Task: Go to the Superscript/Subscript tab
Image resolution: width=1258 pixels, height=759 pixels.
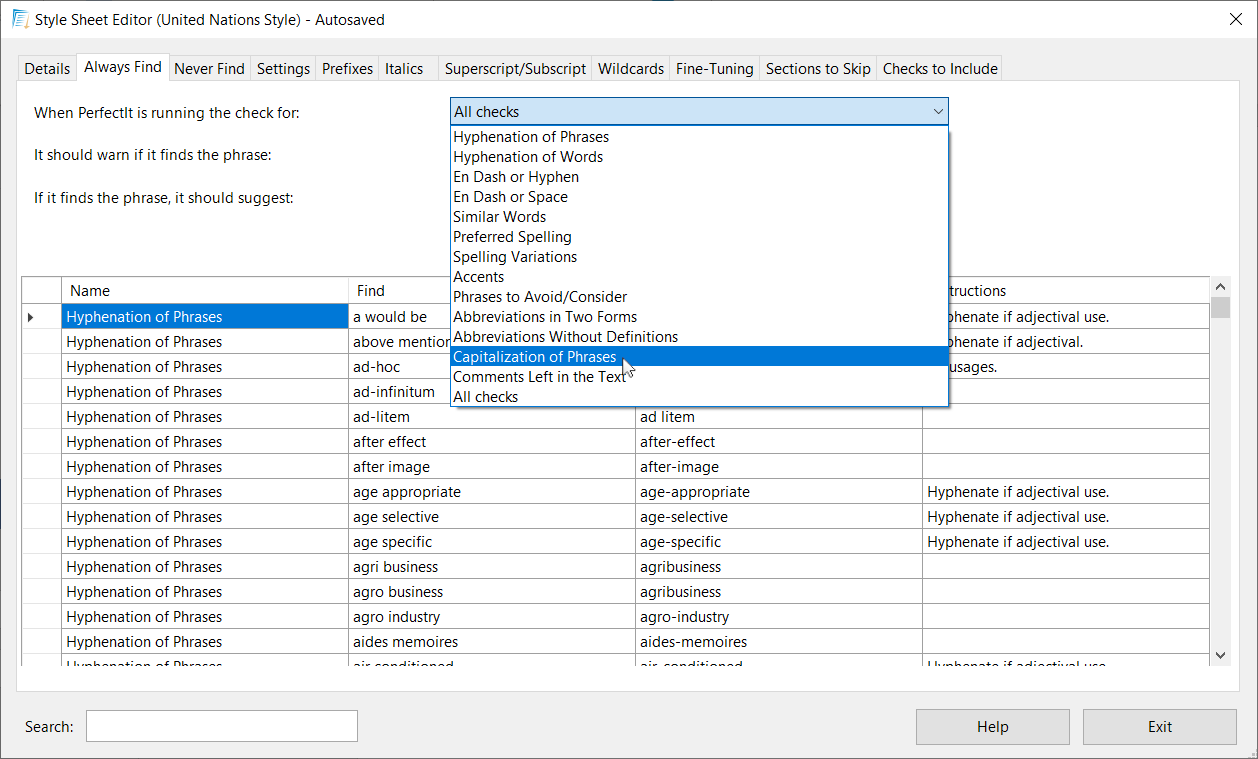Action: click(515, 69)
